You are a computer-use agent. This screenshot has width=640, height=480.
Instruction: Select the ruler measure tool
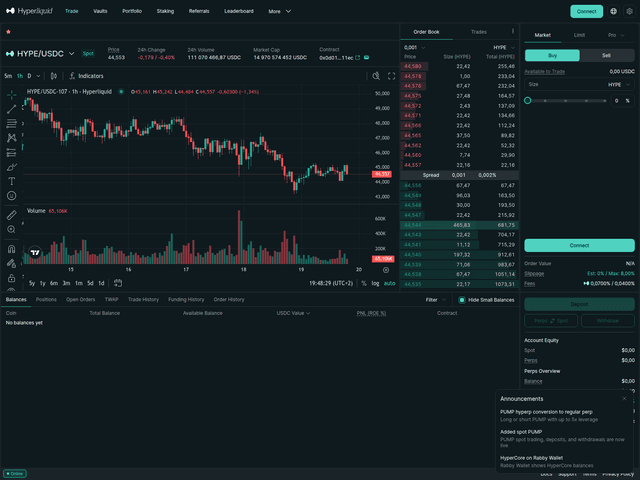pyautogui.click(x=11, y=215)
